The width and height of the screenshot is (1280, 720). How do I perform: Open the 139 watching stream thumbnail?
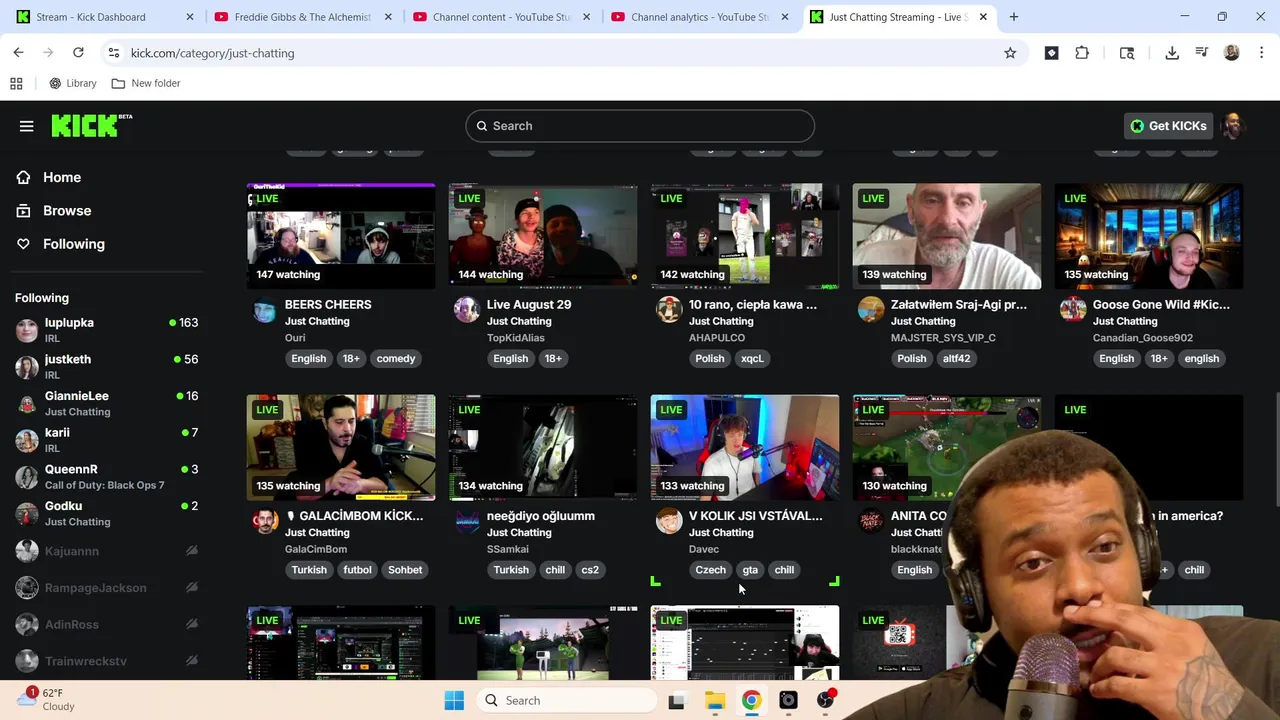click(x=947, y=236)
